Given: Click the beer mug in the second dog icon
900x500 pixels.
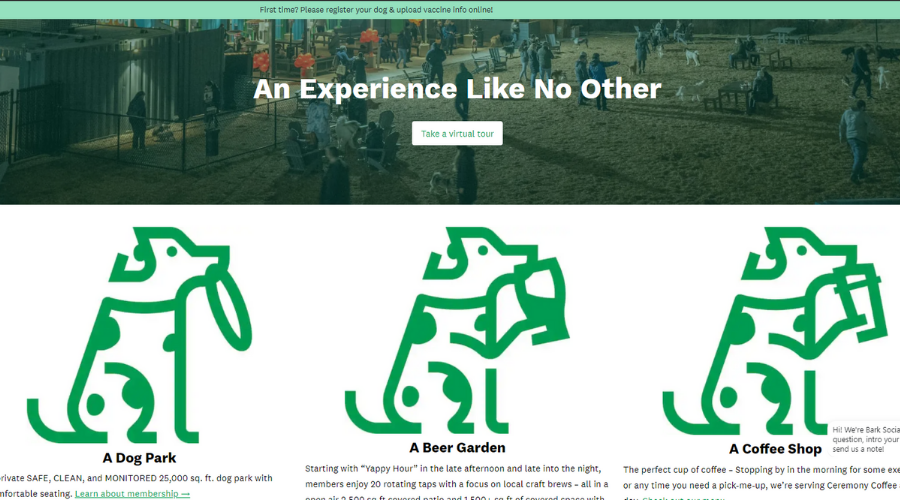Looking at the screenshot, I should tap(545, 299).
